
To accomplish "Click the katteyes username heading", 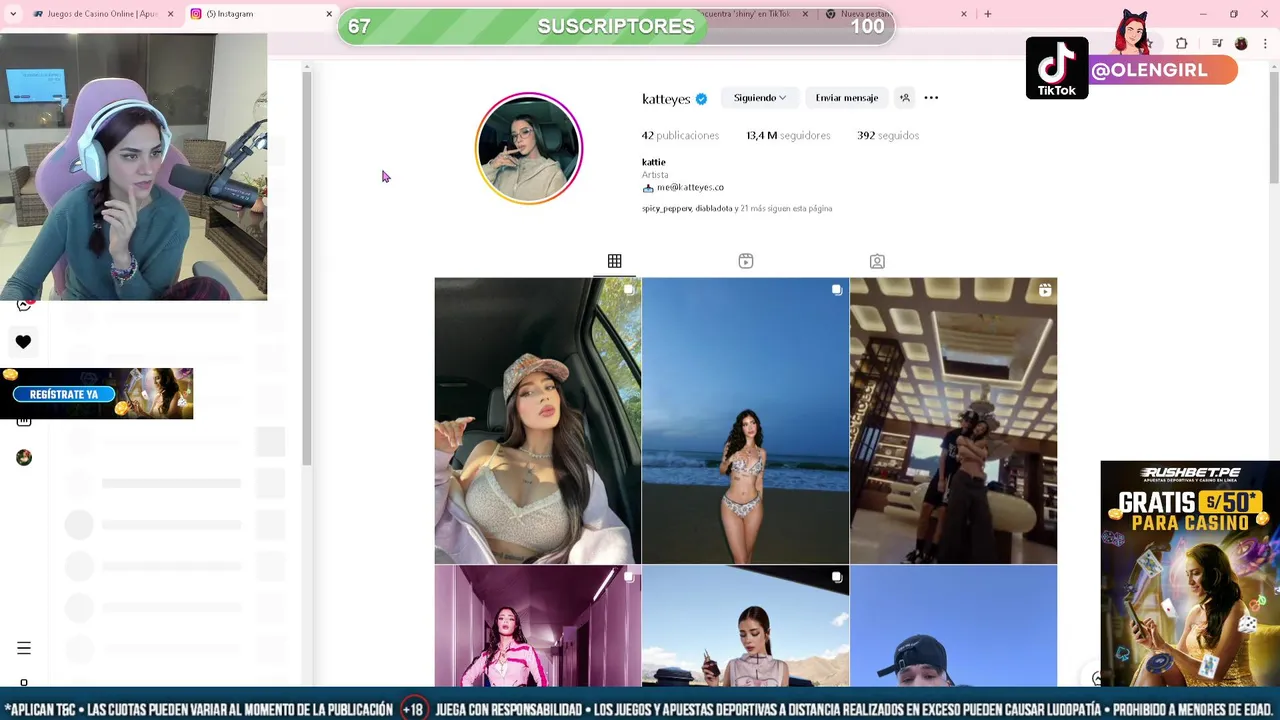I will pos(666,99).
